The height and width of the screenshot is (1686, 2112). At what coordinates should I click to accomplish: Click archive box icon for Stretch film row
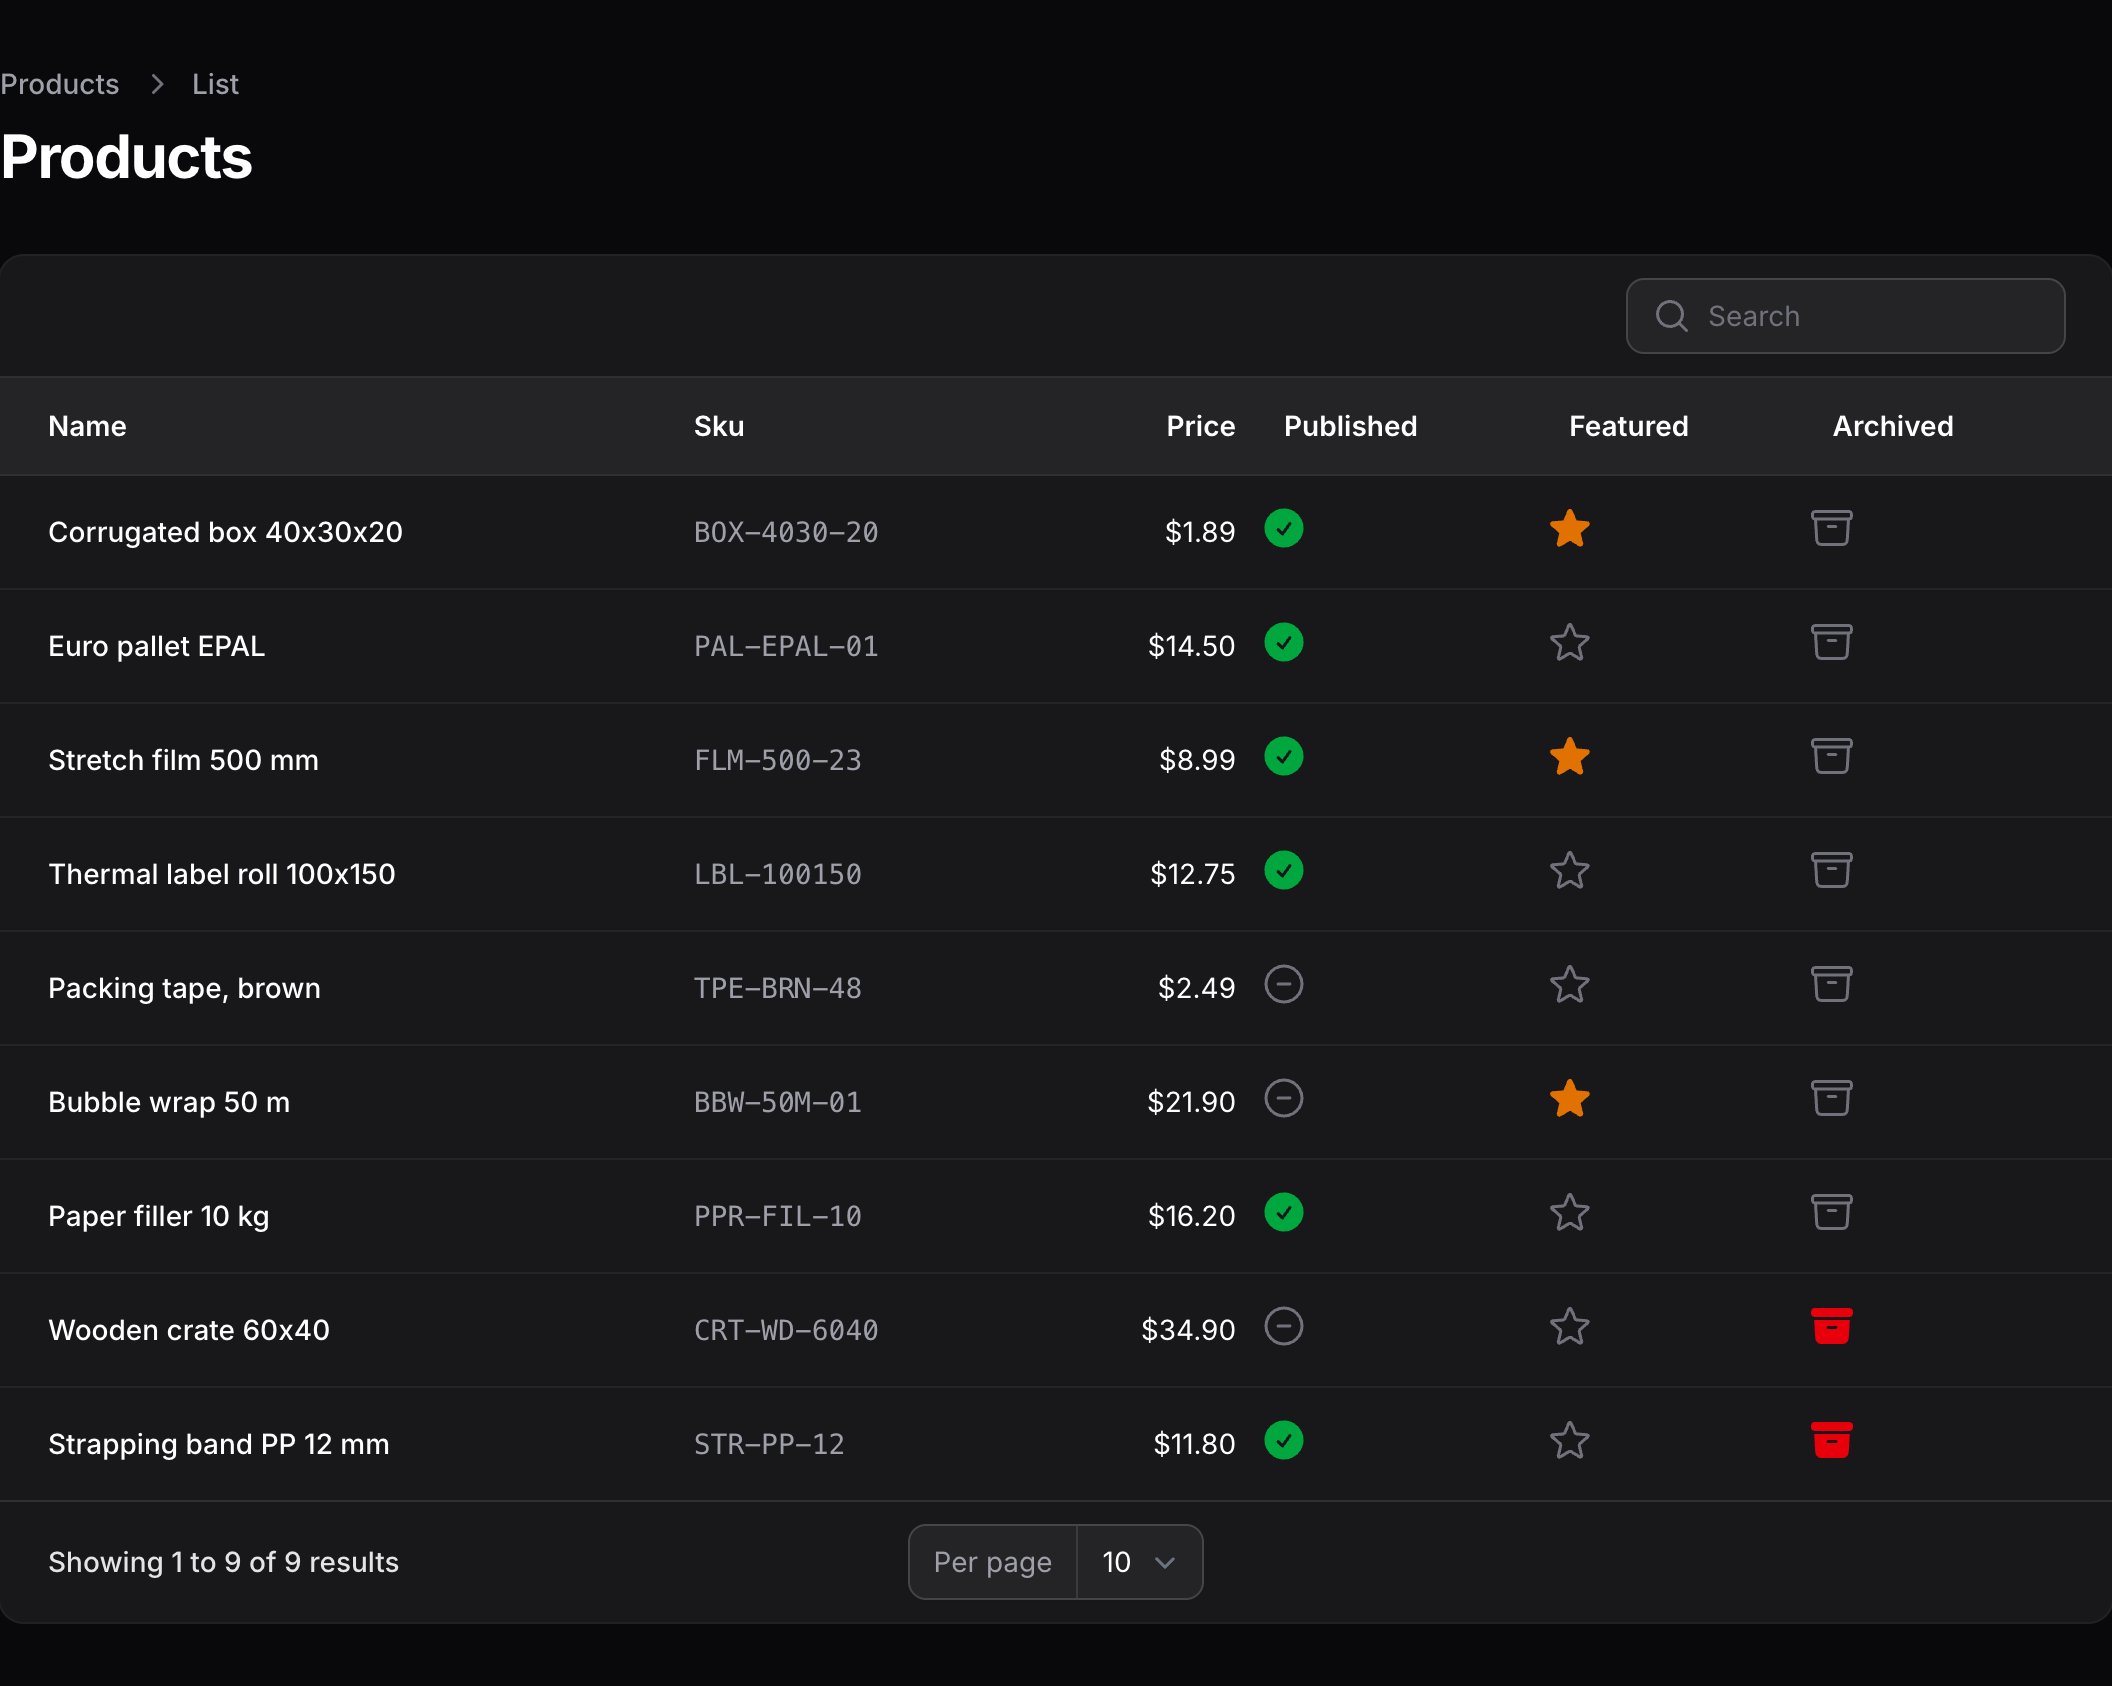(1831, 757)
